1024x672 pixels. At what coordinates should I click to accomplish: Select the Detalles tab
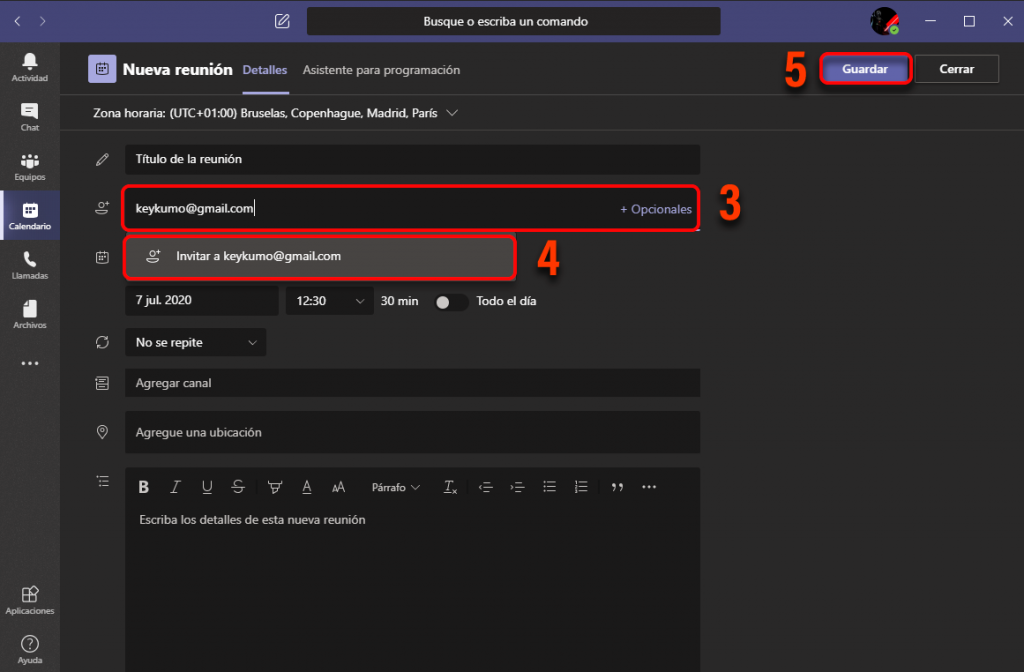pyautogui.click(x=264, y=70)
